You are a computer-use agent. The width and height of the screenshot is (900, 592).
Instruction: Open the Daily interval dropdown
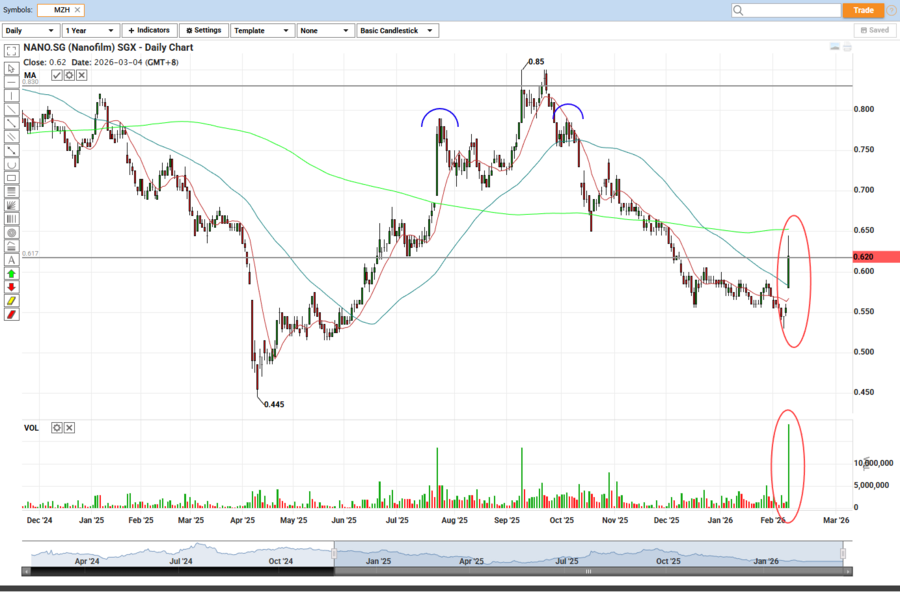click(x=30, y=31)
